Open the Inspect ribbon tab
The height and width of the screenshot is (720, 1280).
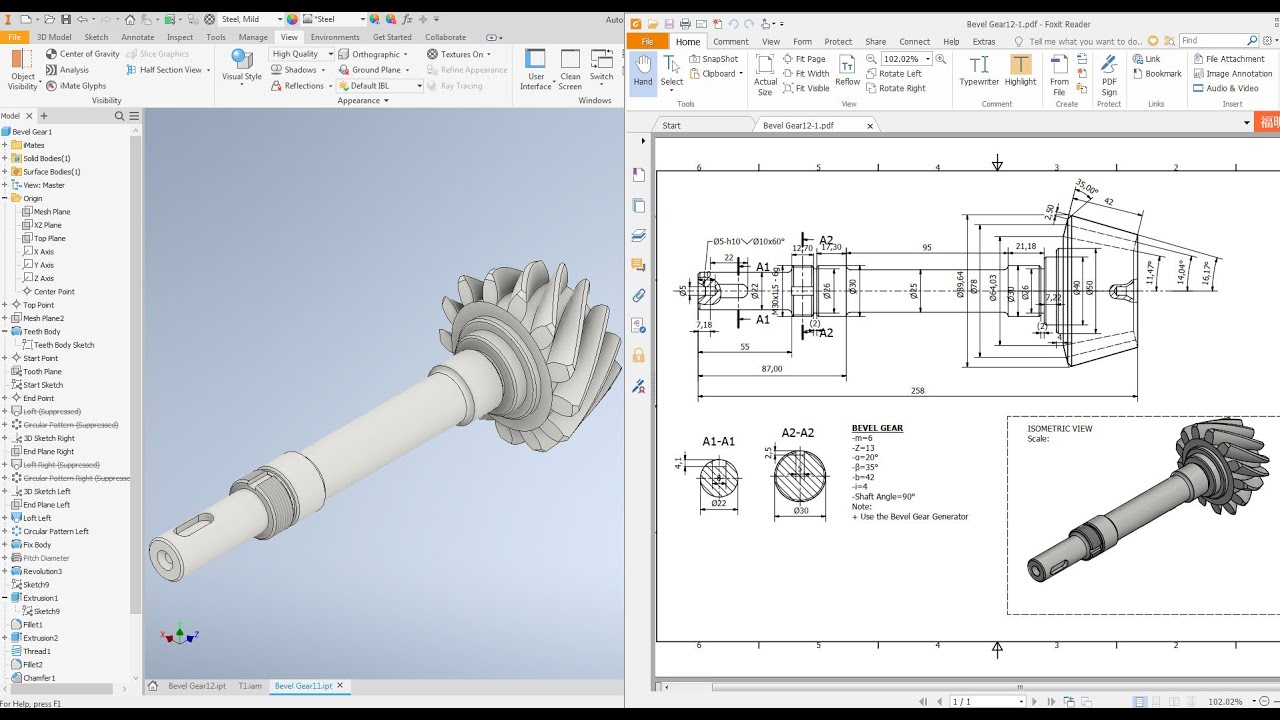pos(180,37)
